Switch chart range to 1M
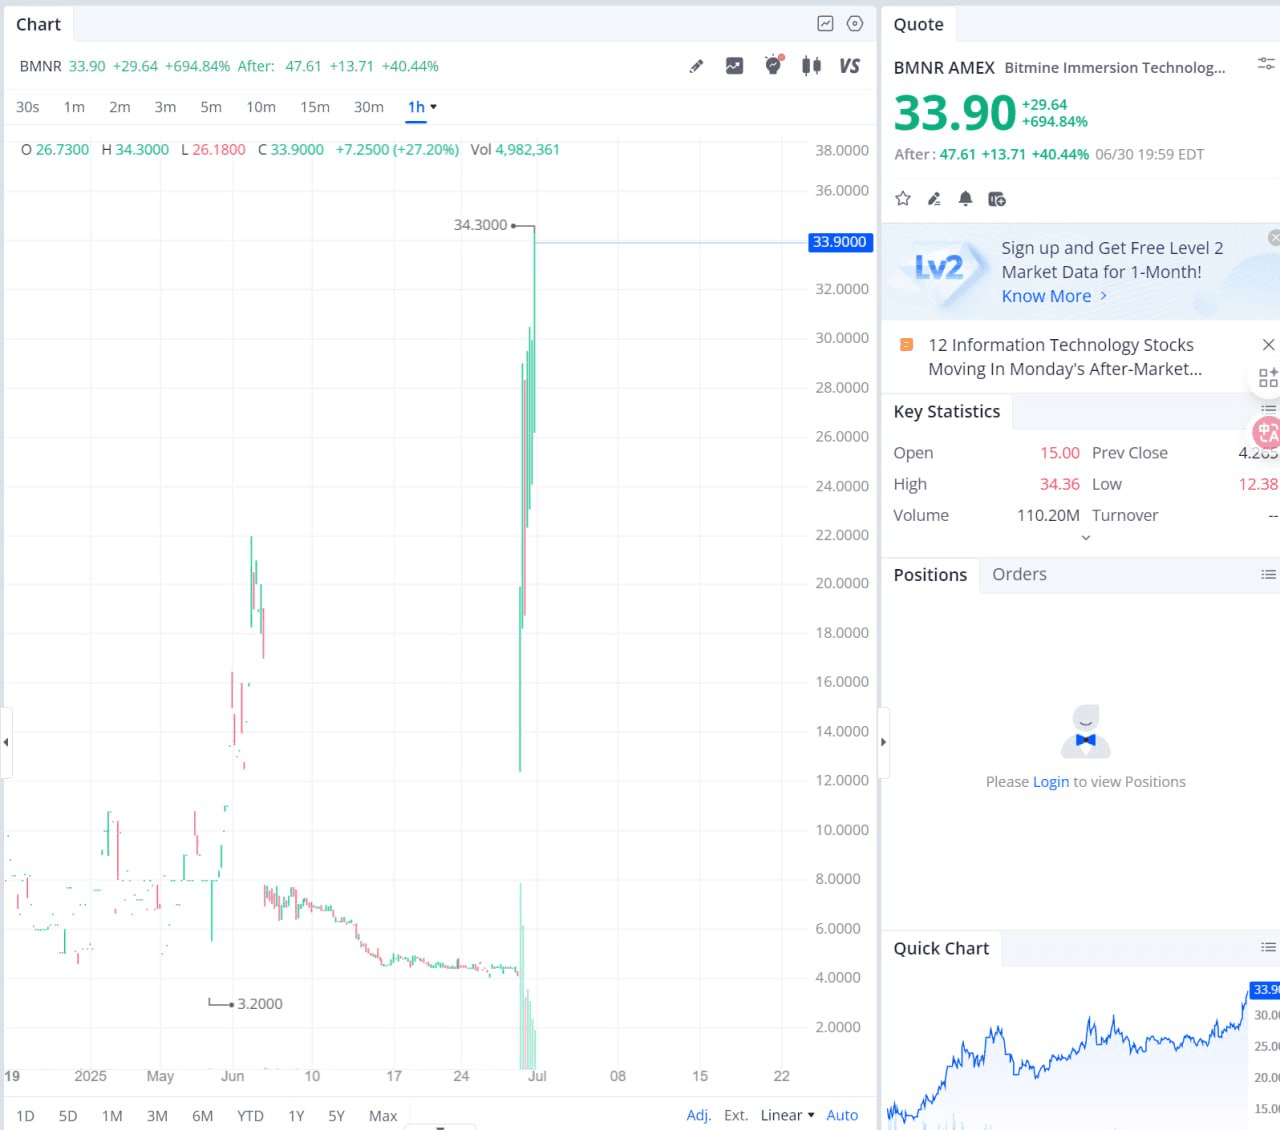Image resolution: width=1280 pixels, height=1130 pixels. pyautogui.click(x=112, y=1116)
